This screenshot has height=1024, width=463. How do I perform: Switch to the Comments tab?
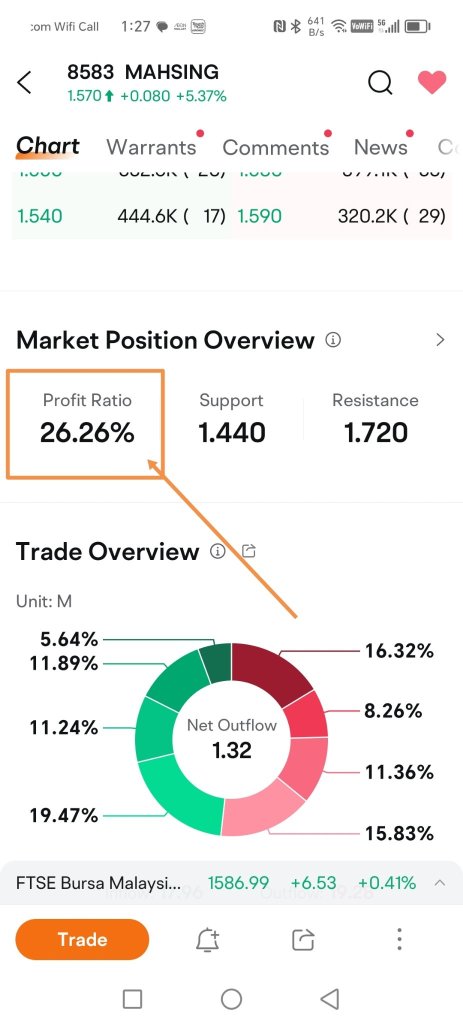point(276,147)
